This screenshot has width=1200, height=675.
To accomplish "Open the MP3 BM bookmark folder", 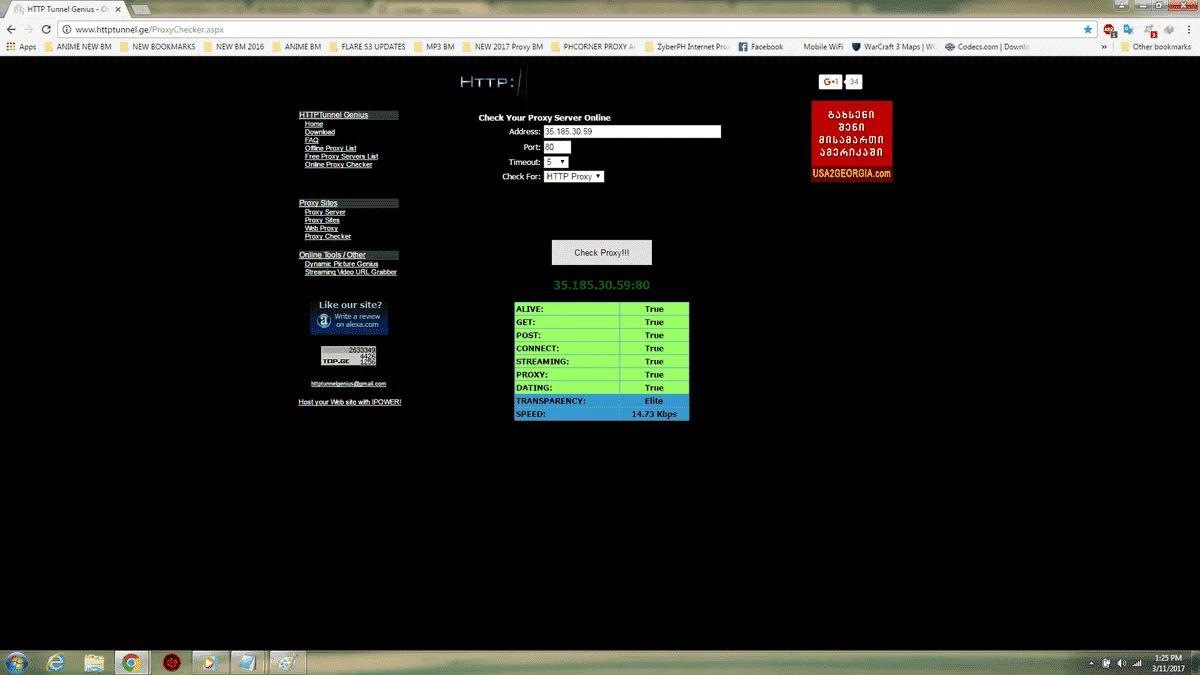I will point(433,47).
